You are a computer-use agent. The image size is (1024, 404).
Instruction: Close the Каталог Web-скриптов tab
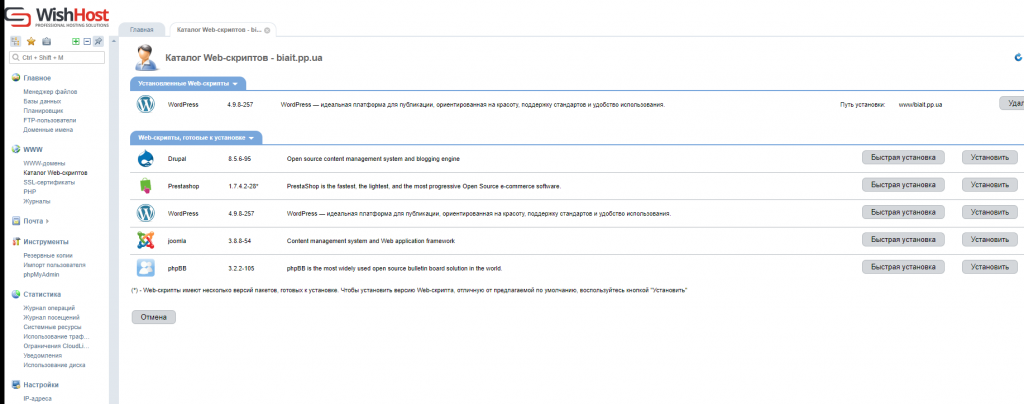(x=267, y=31)
